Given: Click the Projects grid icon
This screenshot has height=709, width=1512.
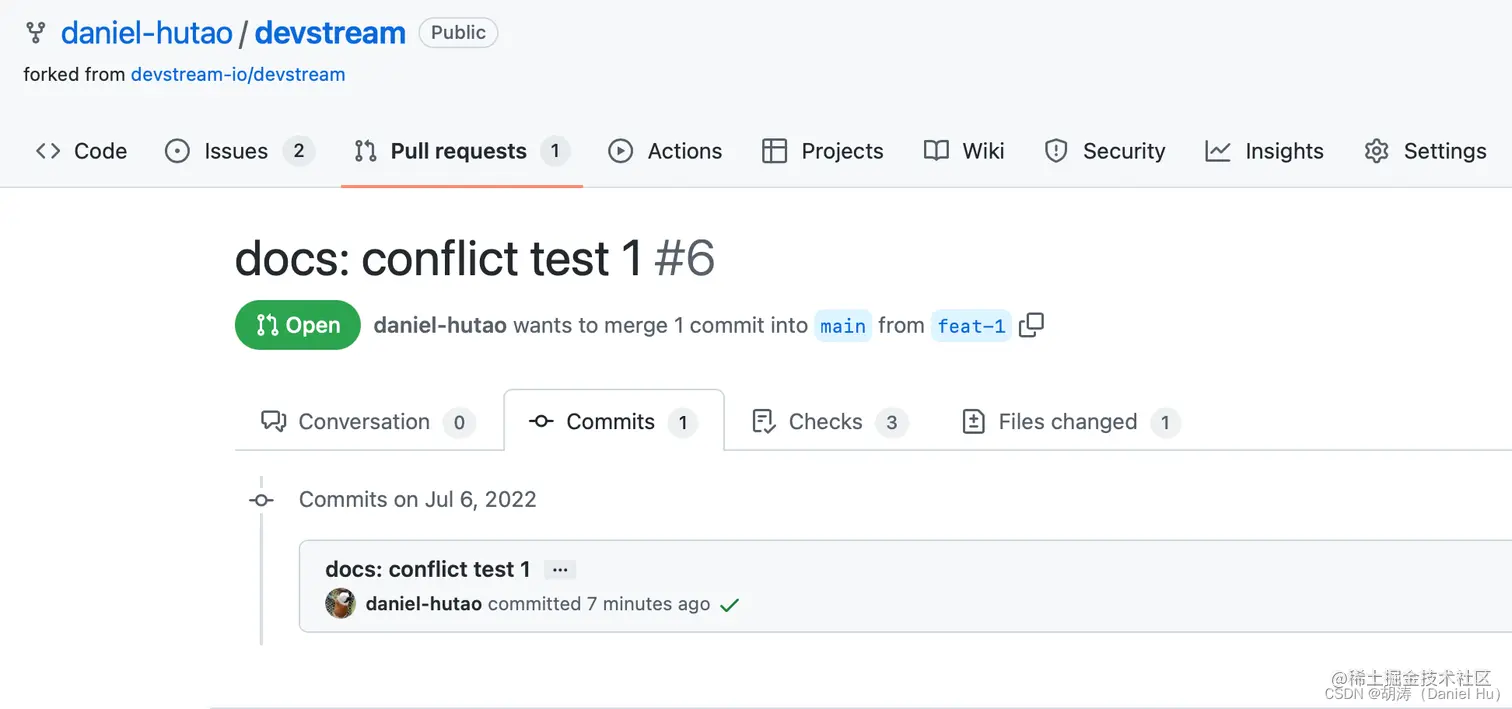Looking at the screenshot, I should (774, 151).
